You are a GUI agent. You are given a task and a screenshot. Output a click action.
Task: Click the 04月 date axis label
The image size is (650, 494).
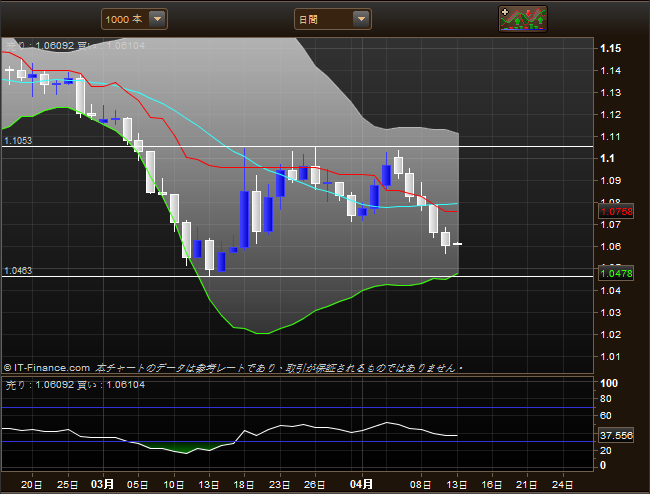point(361,484)
